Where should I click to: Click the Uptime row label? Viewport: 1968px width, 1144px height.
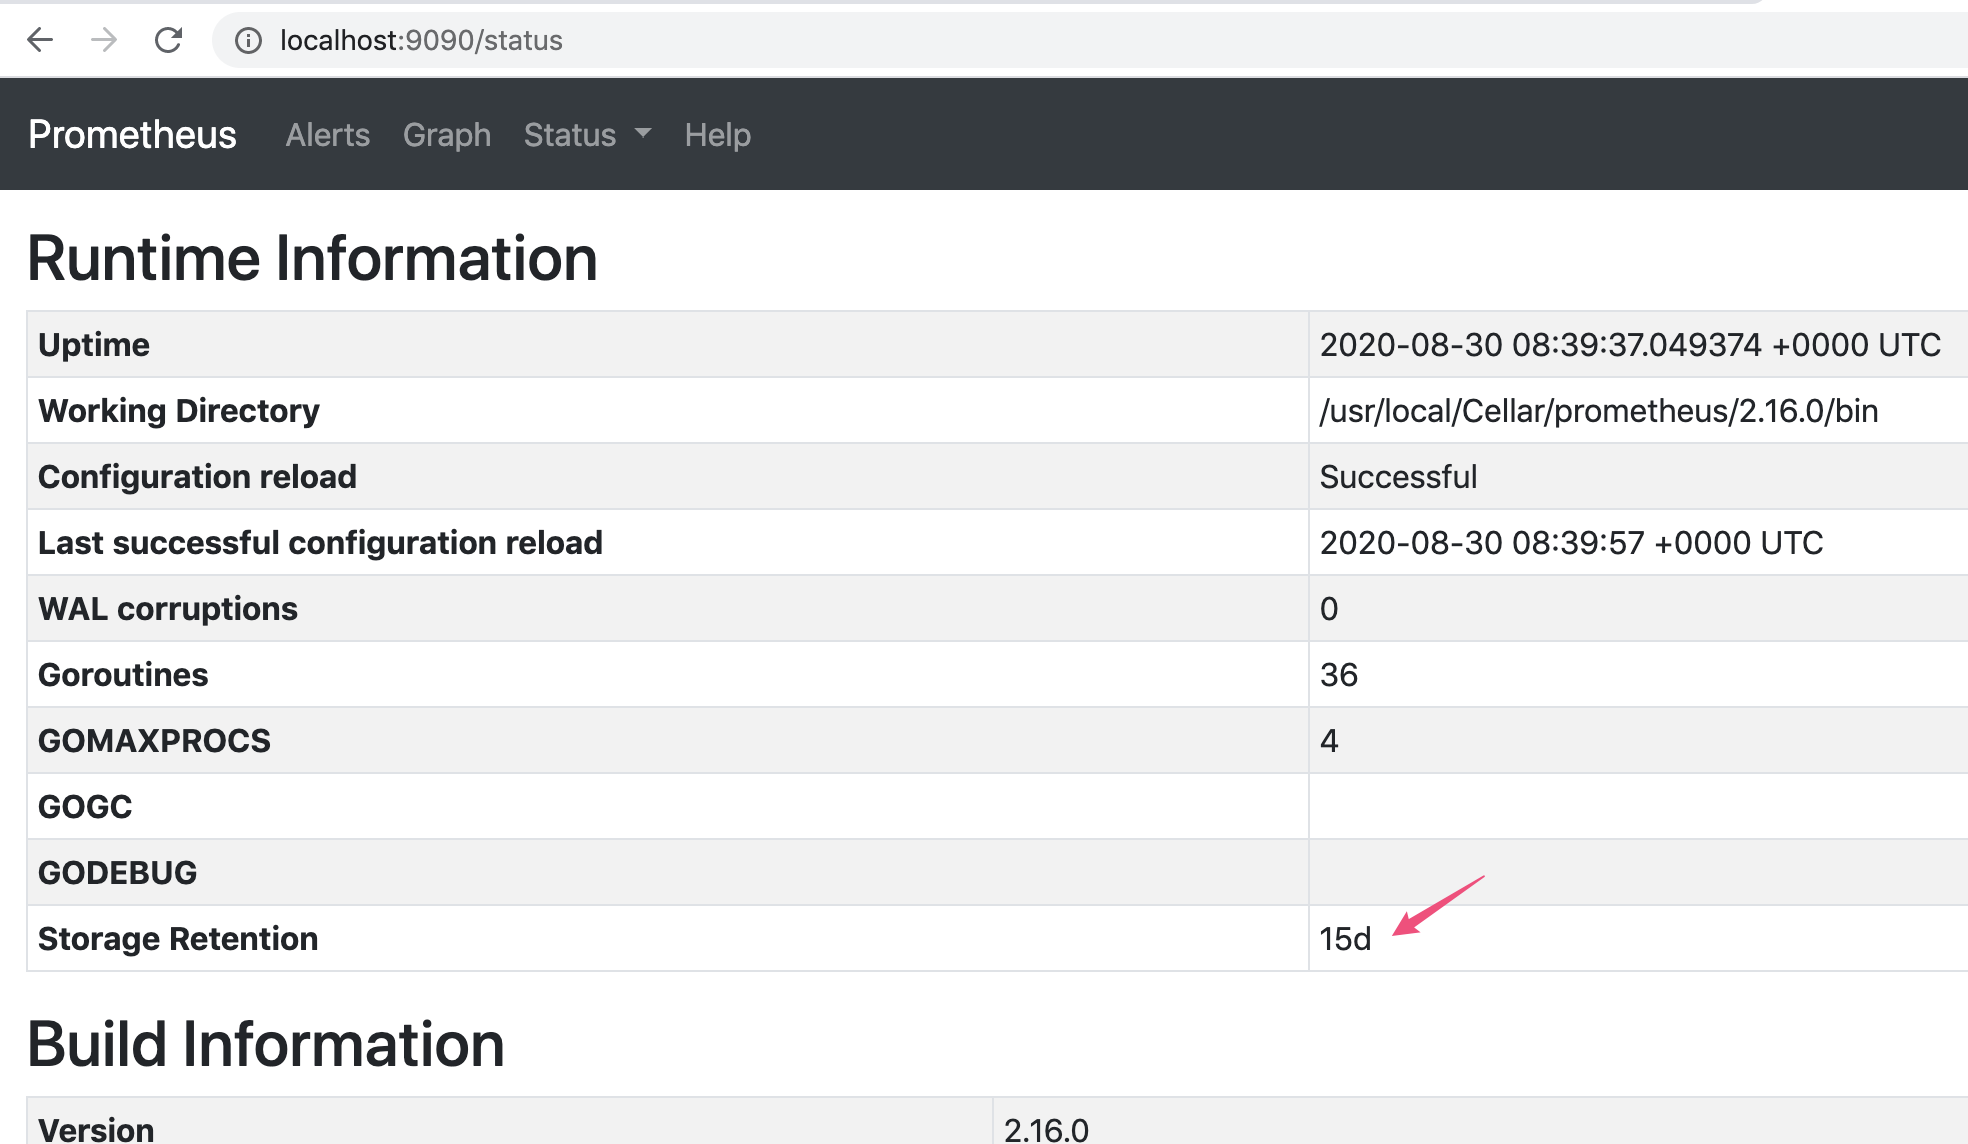pos(94,344)
